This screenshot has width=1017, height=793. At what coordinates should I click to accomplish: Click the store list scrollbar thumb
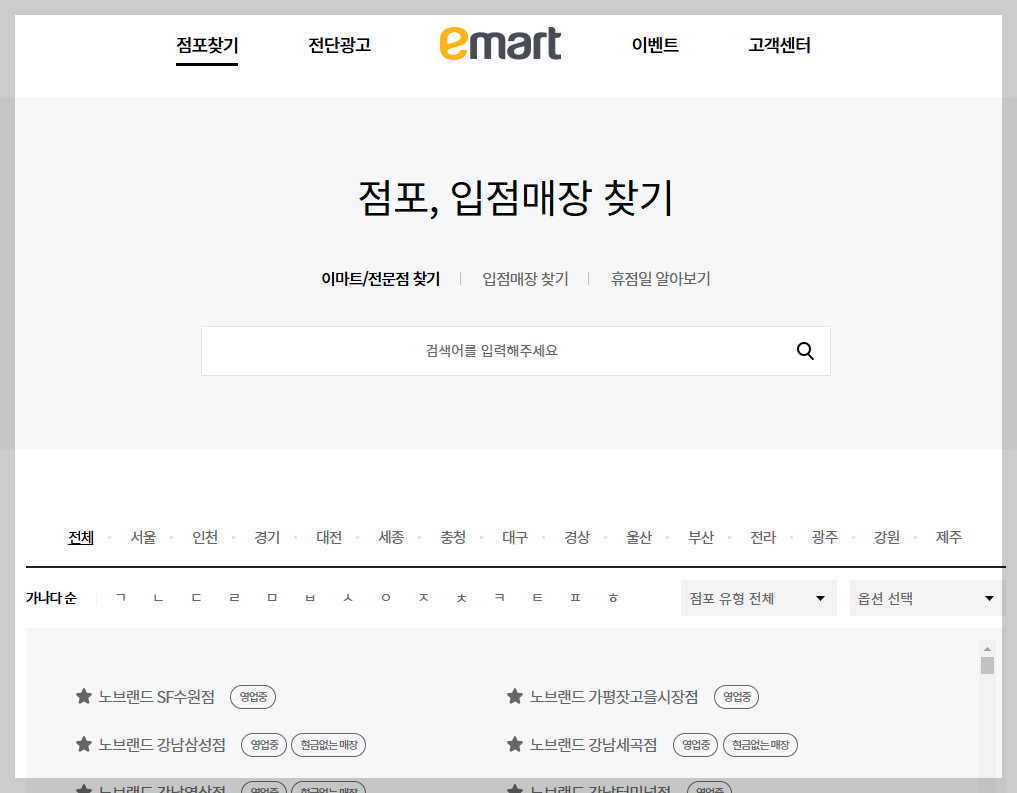[987, 666]
